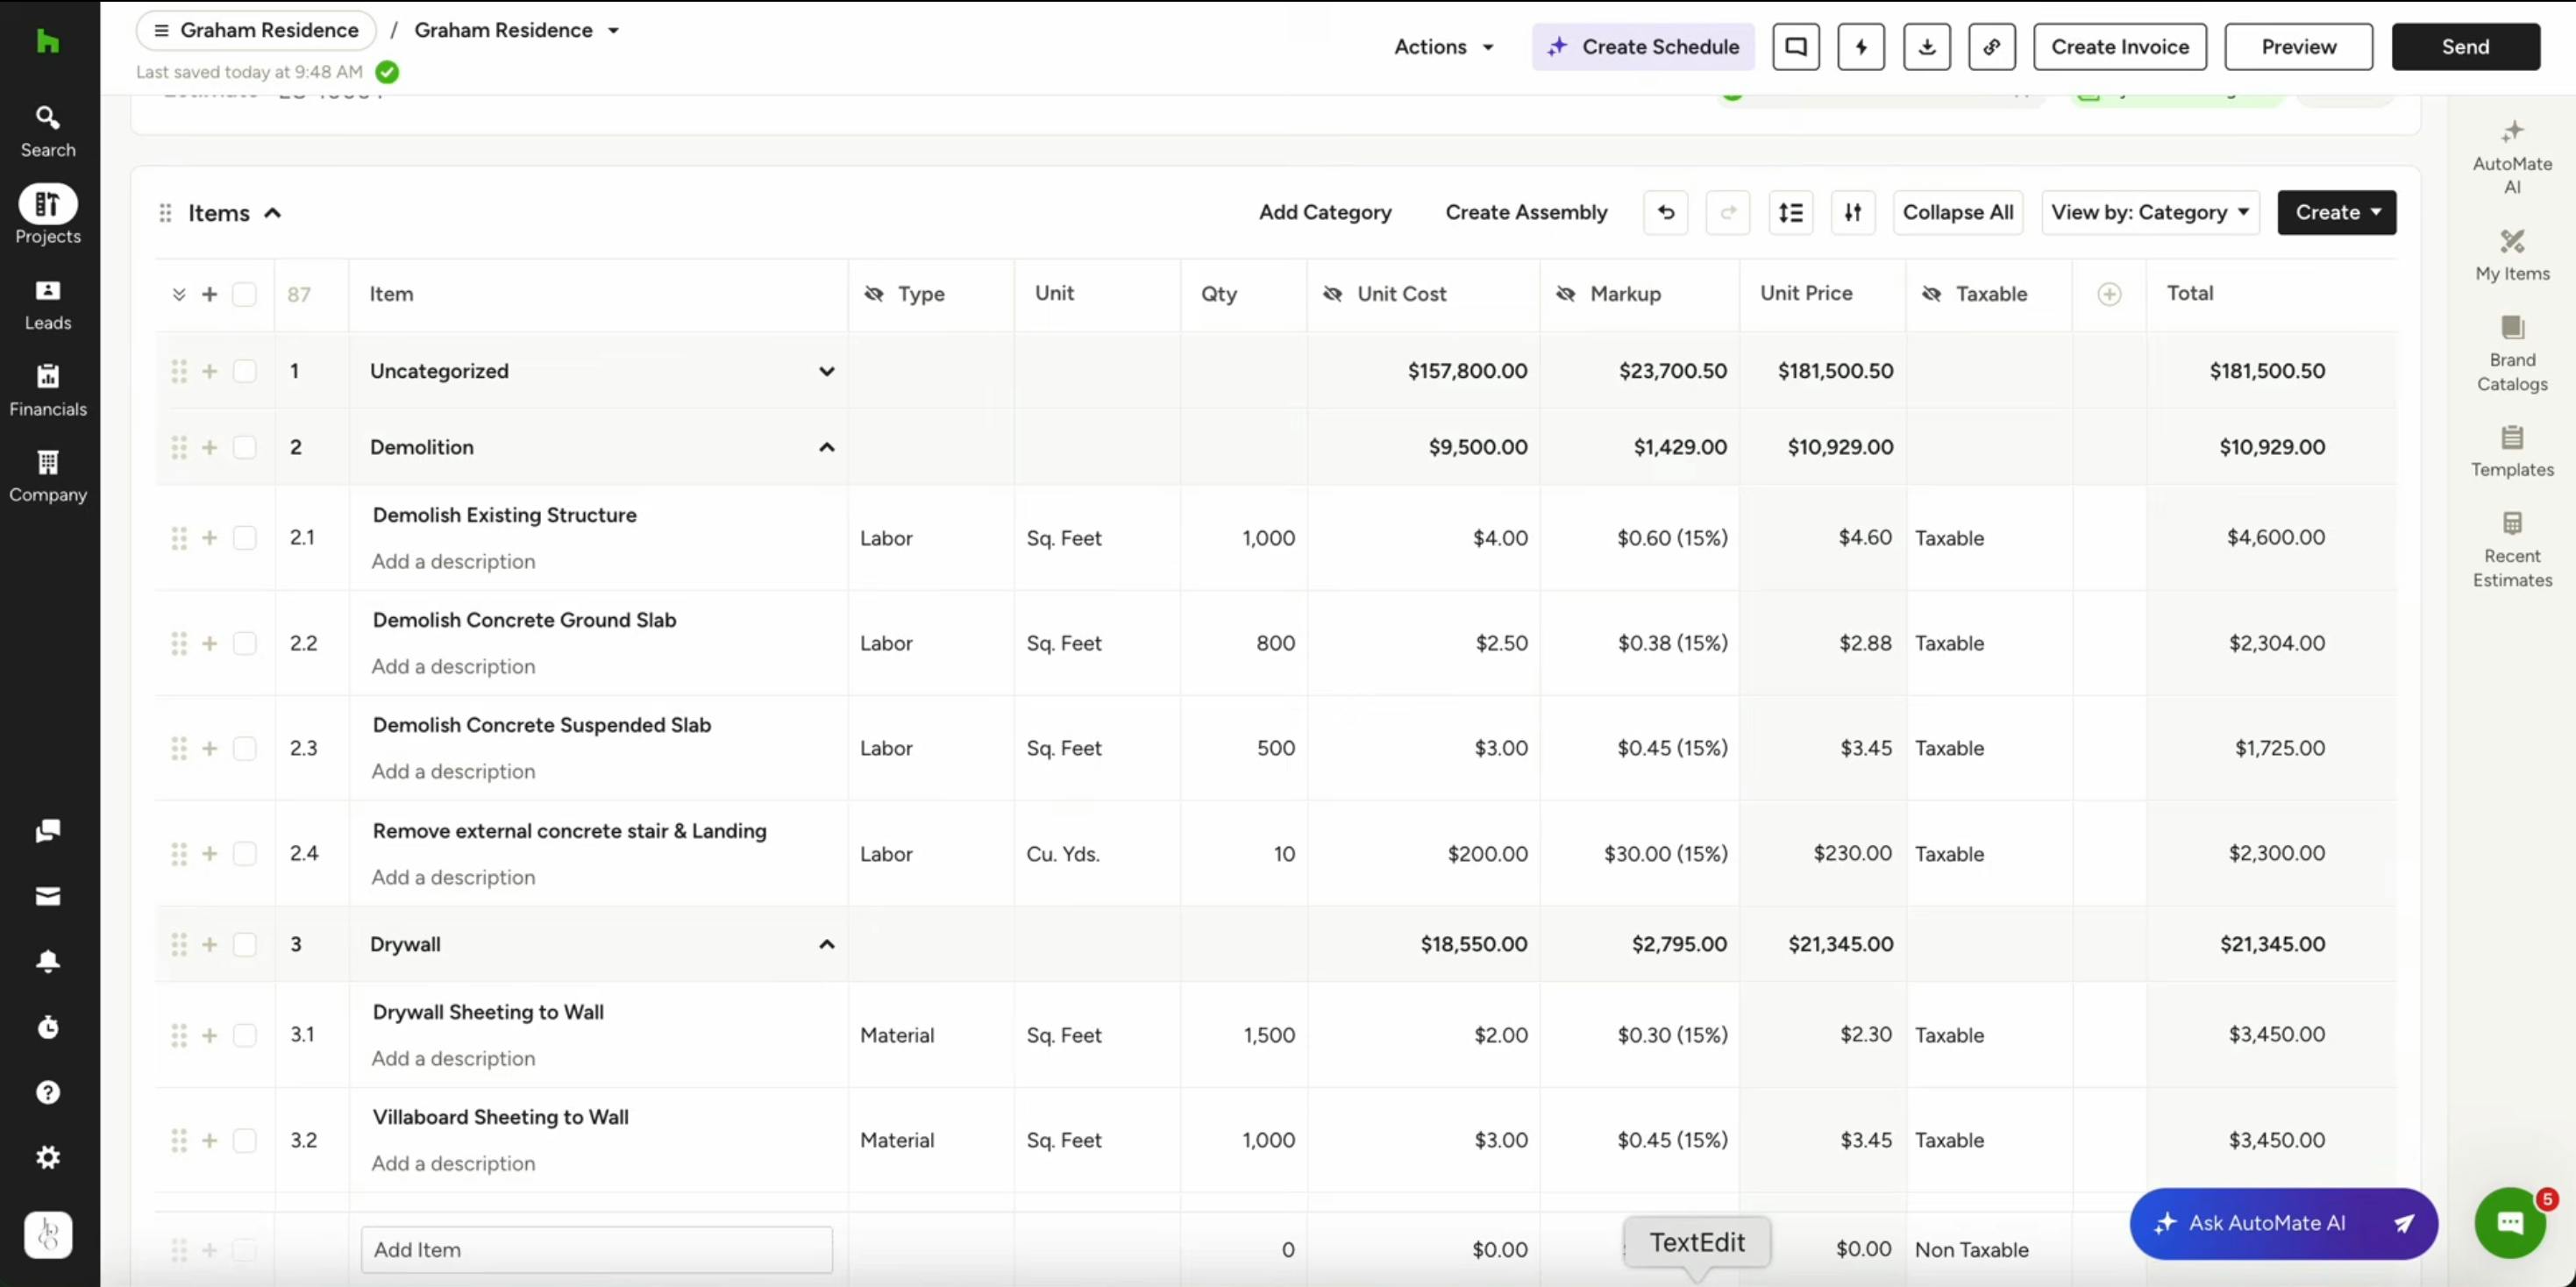
Task: Open the Templates panel
Action: tap(2511, 451)
